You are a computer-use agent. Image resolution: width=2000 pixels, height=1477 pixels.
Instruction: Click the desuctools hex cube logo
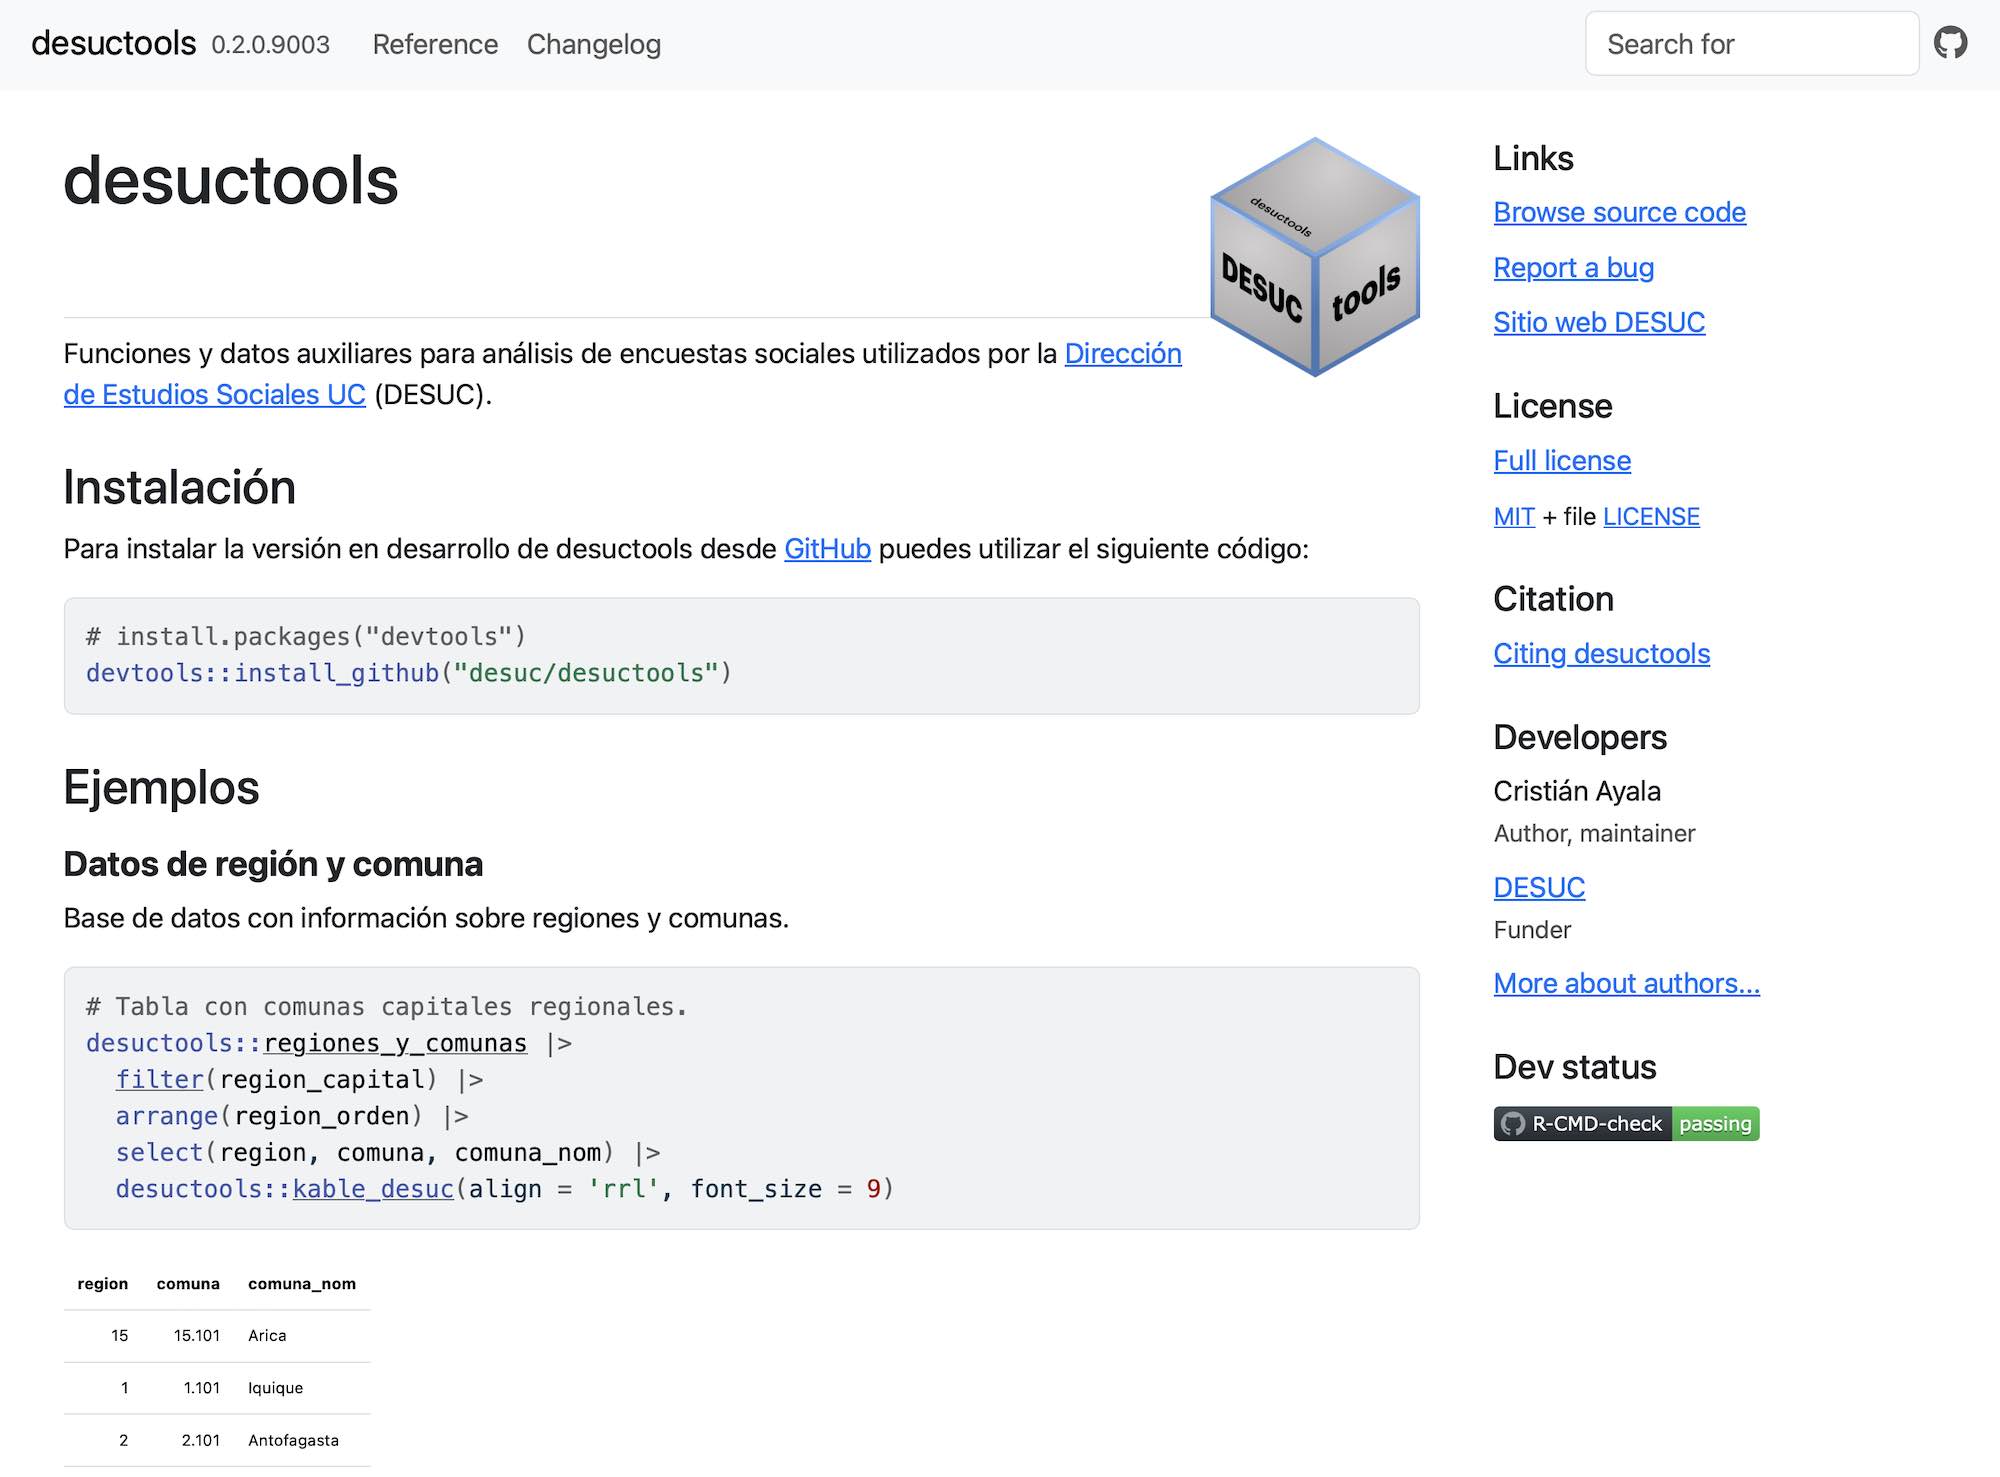(x=1315, y=257)
